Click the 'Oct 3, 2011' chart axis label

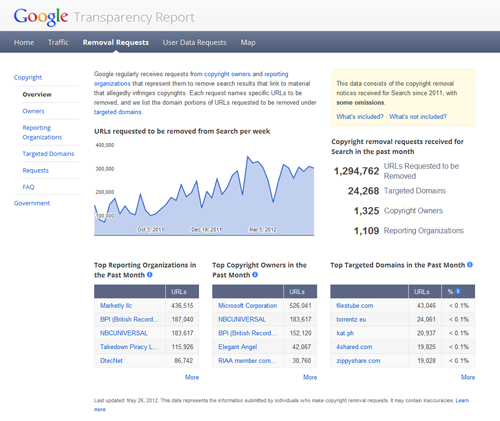150,229
